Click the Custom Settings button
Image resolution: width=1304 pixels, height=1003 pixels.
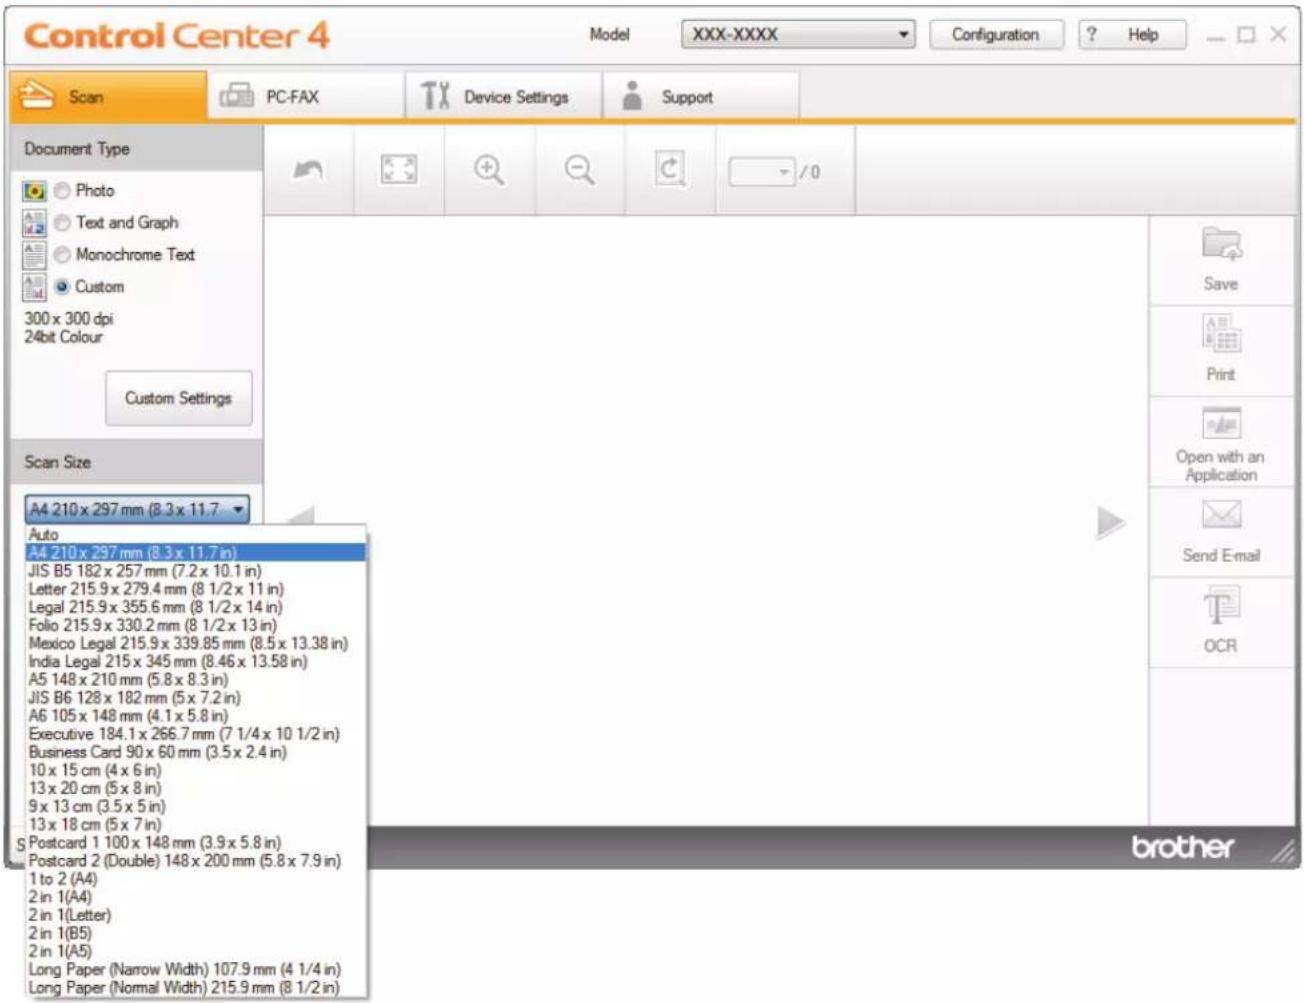pyautogui.click(x=178, y=398)
